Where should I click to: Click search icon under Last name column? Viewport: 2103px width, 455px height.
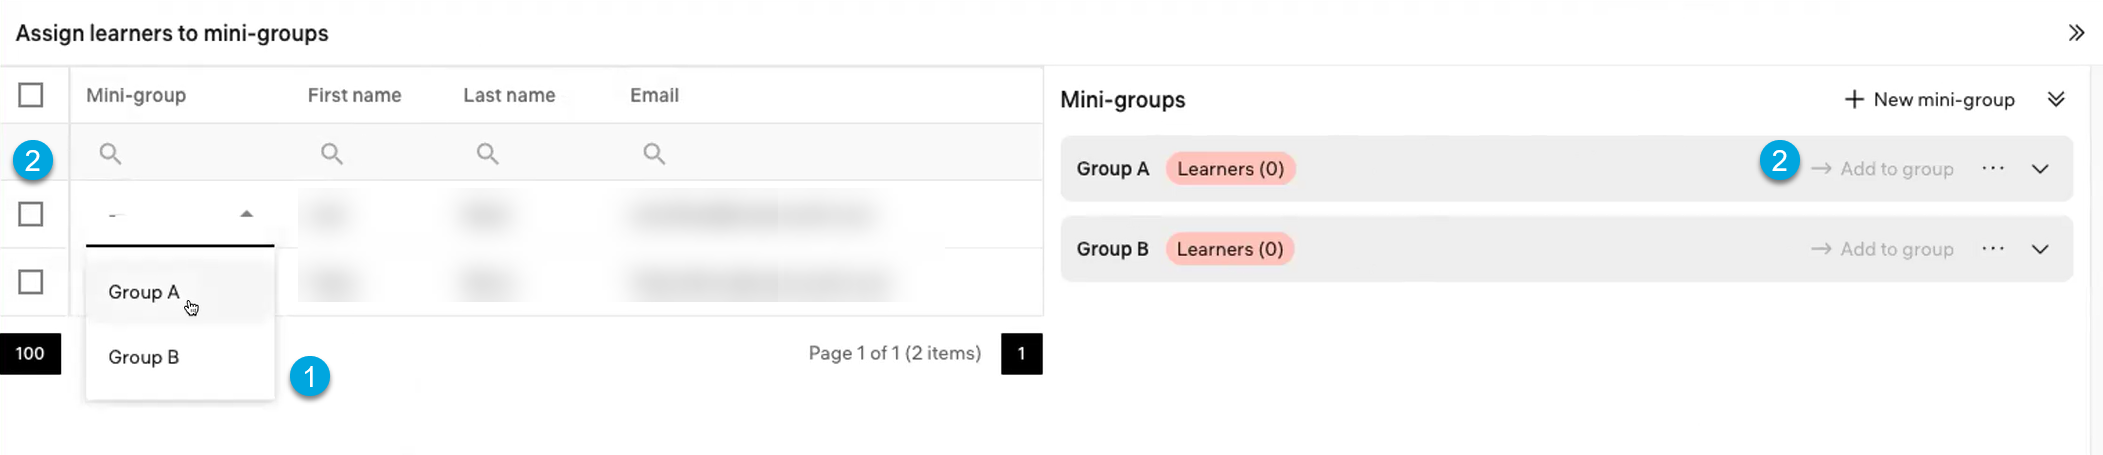(x=488, y=153)
